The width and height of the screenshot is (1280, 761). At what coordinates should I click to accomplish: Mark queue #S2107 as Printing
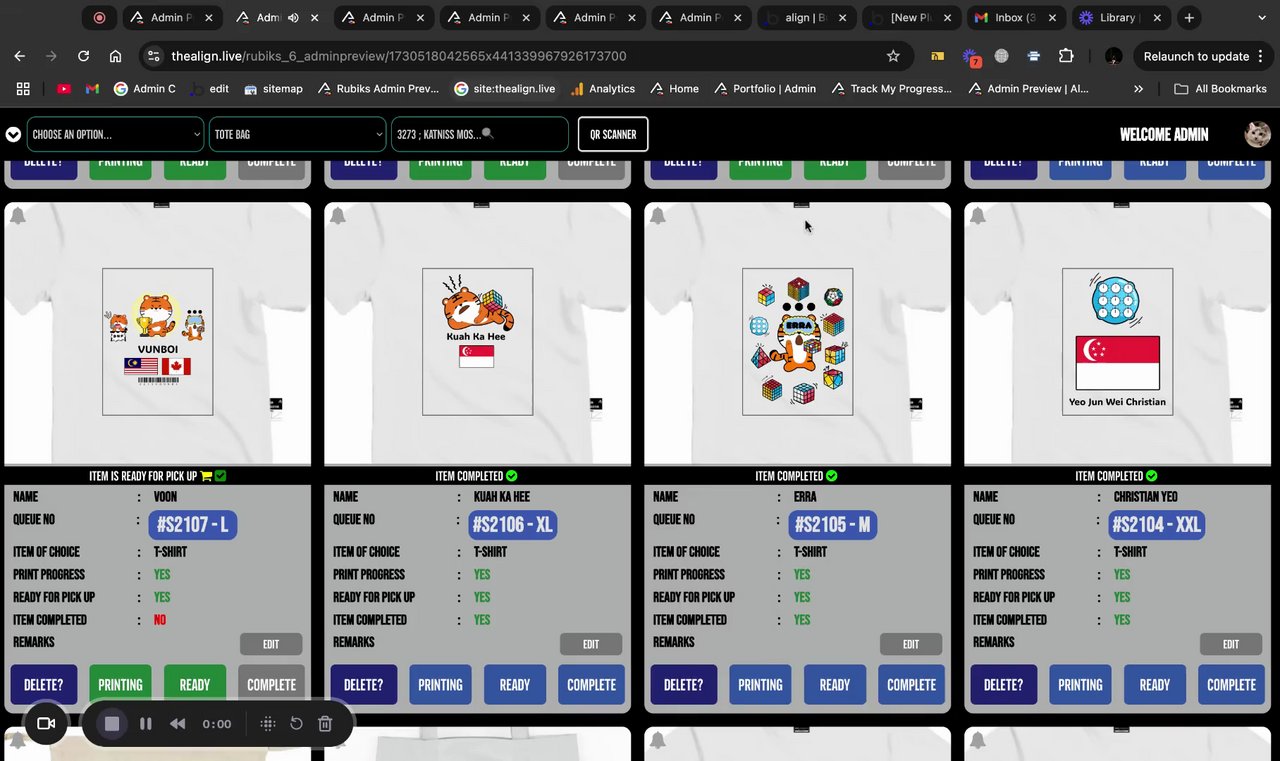click(x=120, y=685)
